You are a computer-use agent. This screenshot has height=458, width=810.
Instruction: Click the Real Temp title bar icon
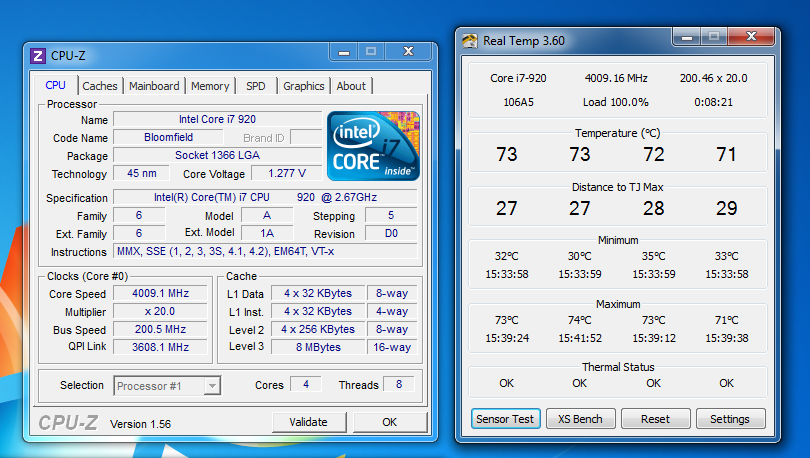[470, 41]
